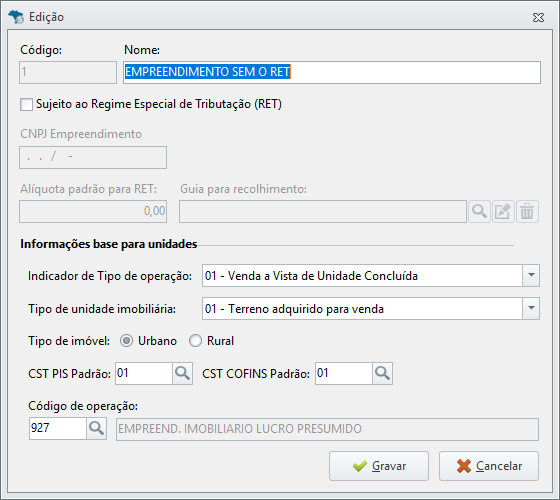Close the Edição dialog window
The height and width of the screenshot is (500, 560).
538,17
